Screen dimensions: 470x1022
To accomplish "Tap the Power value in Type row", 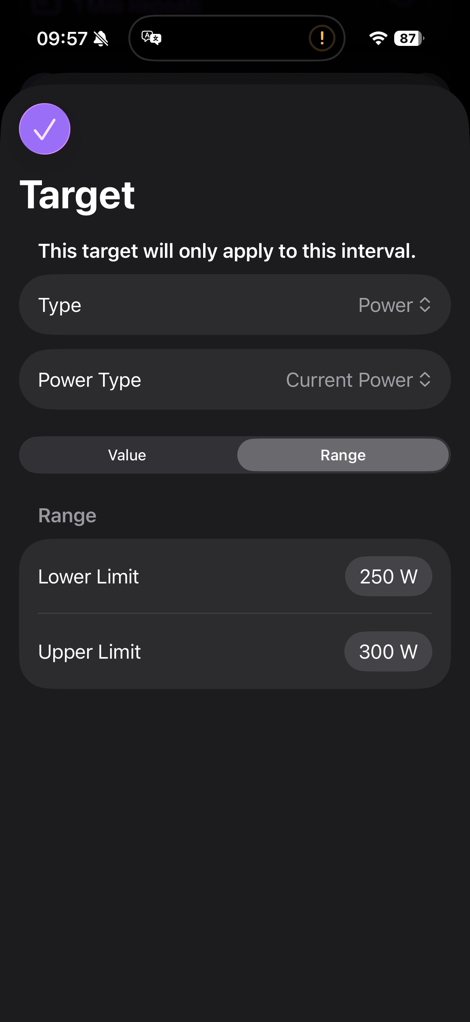I will [x=385, y=305].
